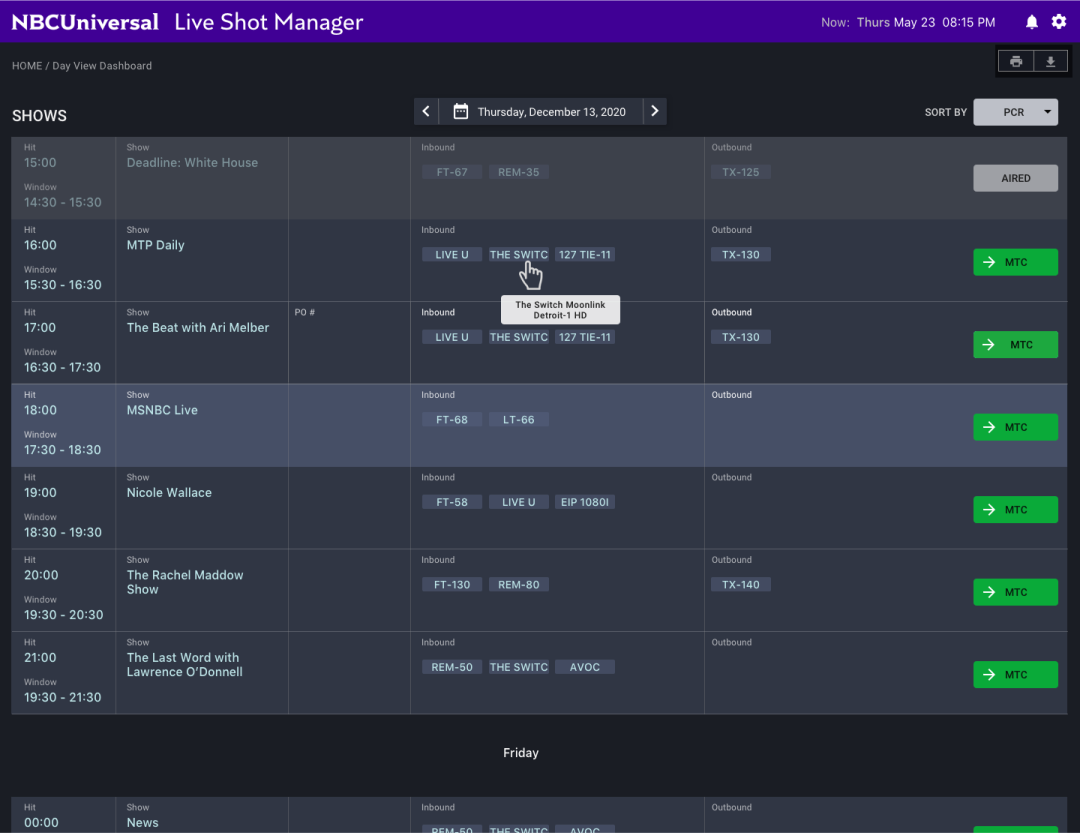Image resolution: width=1080 pixels, height=834 pixels.
Task: Open MTC for Nicole Wallace
Action: pos(1015,510)
